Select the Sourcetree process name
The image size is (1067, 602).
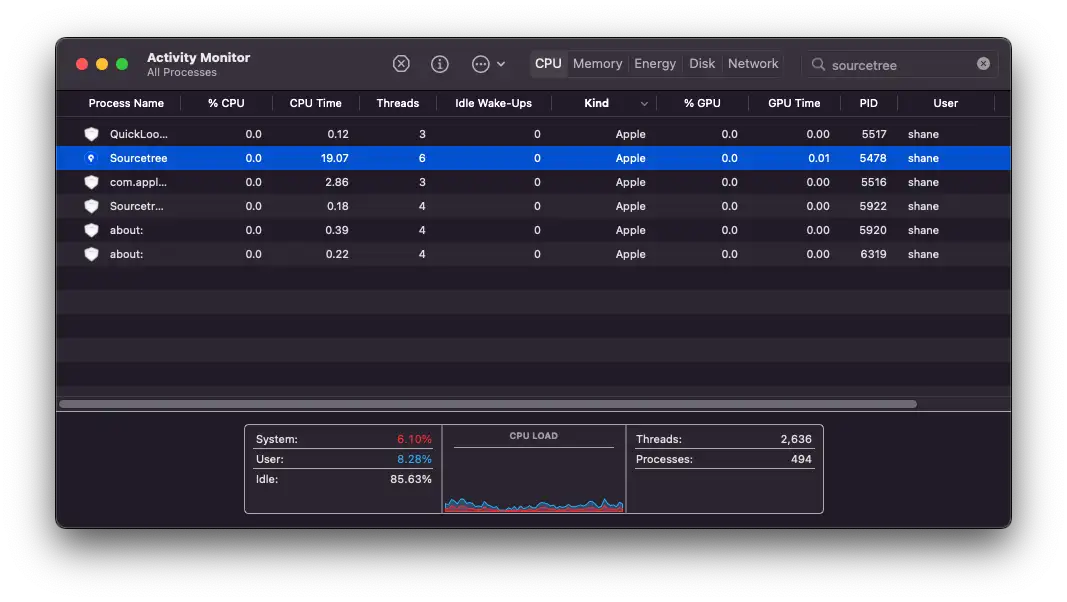(x=138, y=158)
